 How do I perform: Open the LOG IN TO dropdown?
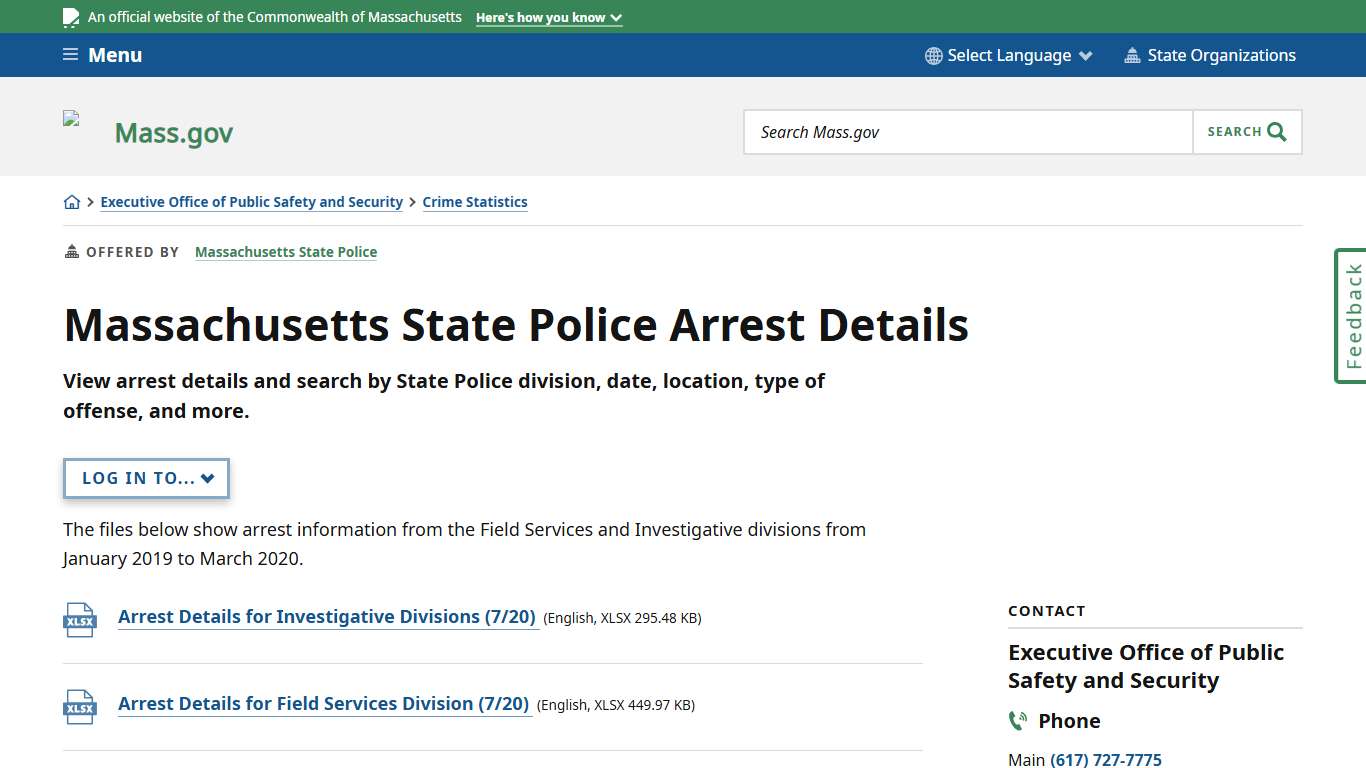pos(146,478)
